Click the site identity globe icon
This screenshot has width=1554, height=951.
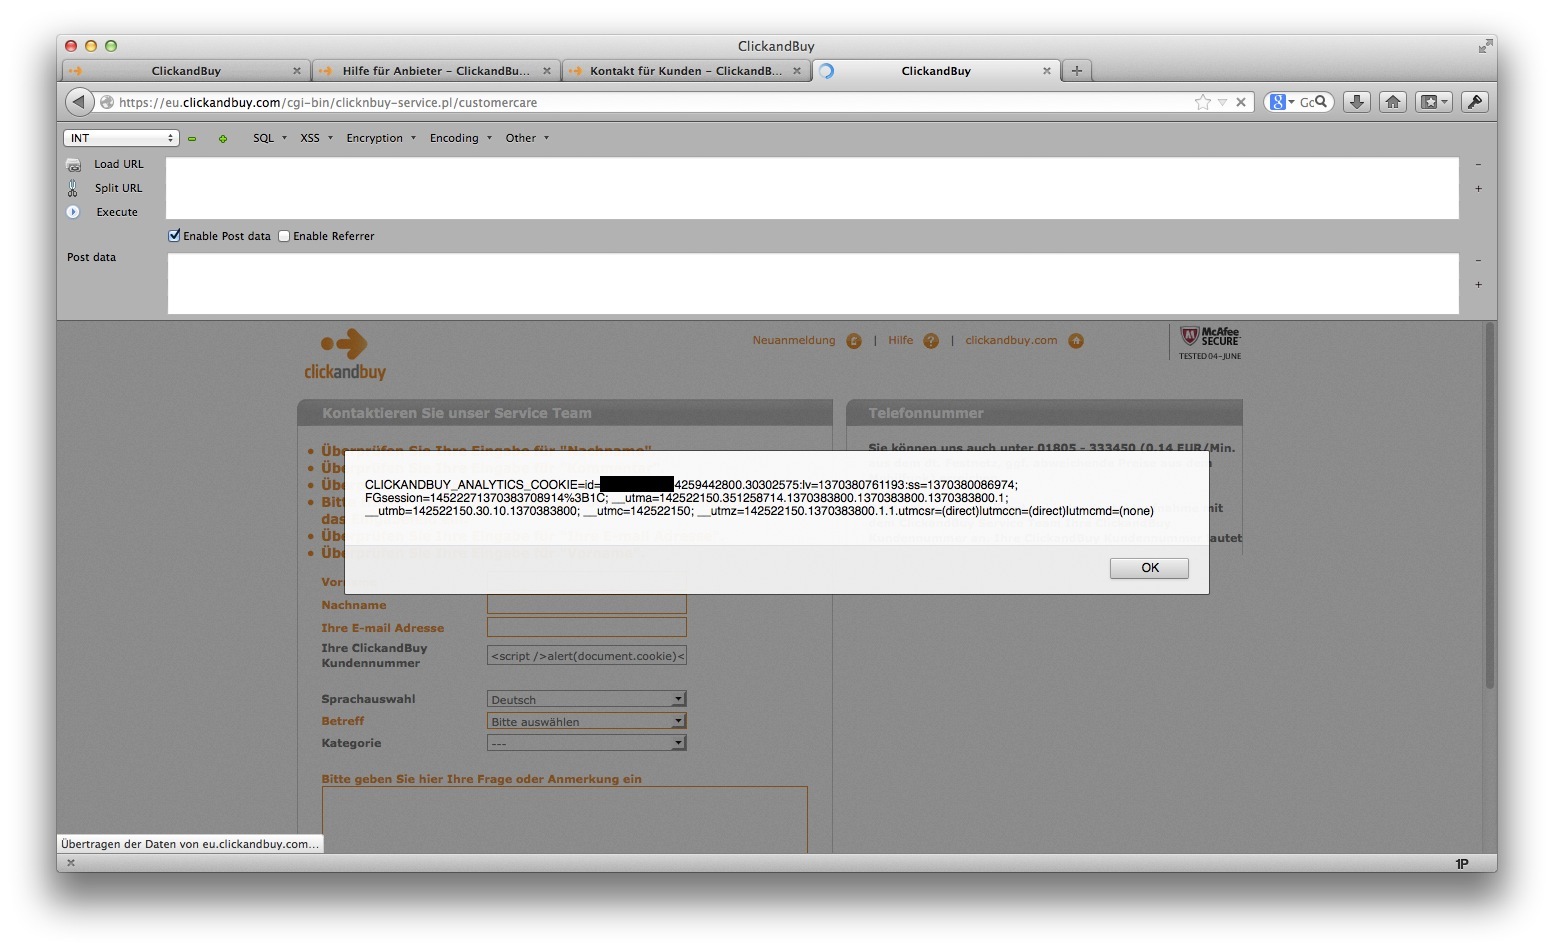[x=107, y=102]
